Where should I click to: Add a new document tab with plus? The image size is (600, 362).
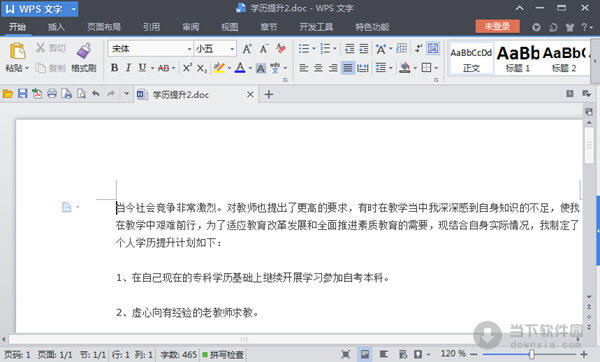(x=269, y=94)
